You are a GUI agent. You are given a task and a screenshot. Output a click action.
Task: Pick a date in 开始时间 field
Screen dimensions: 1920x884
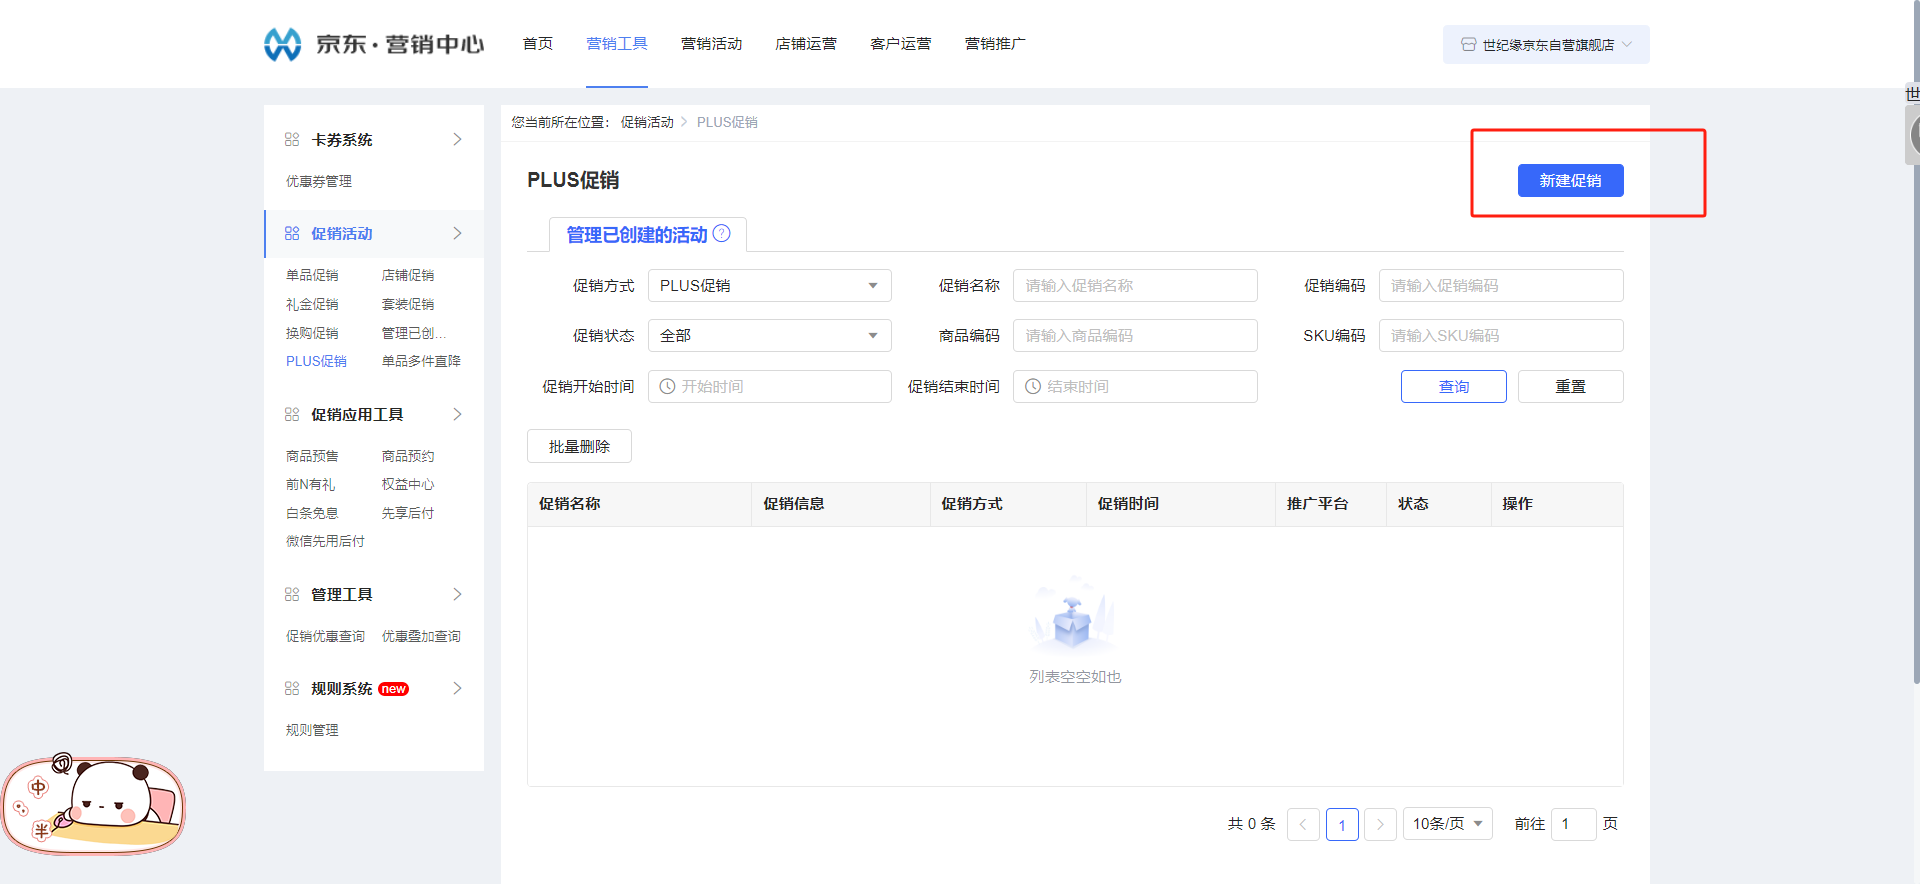pos(769,387)
